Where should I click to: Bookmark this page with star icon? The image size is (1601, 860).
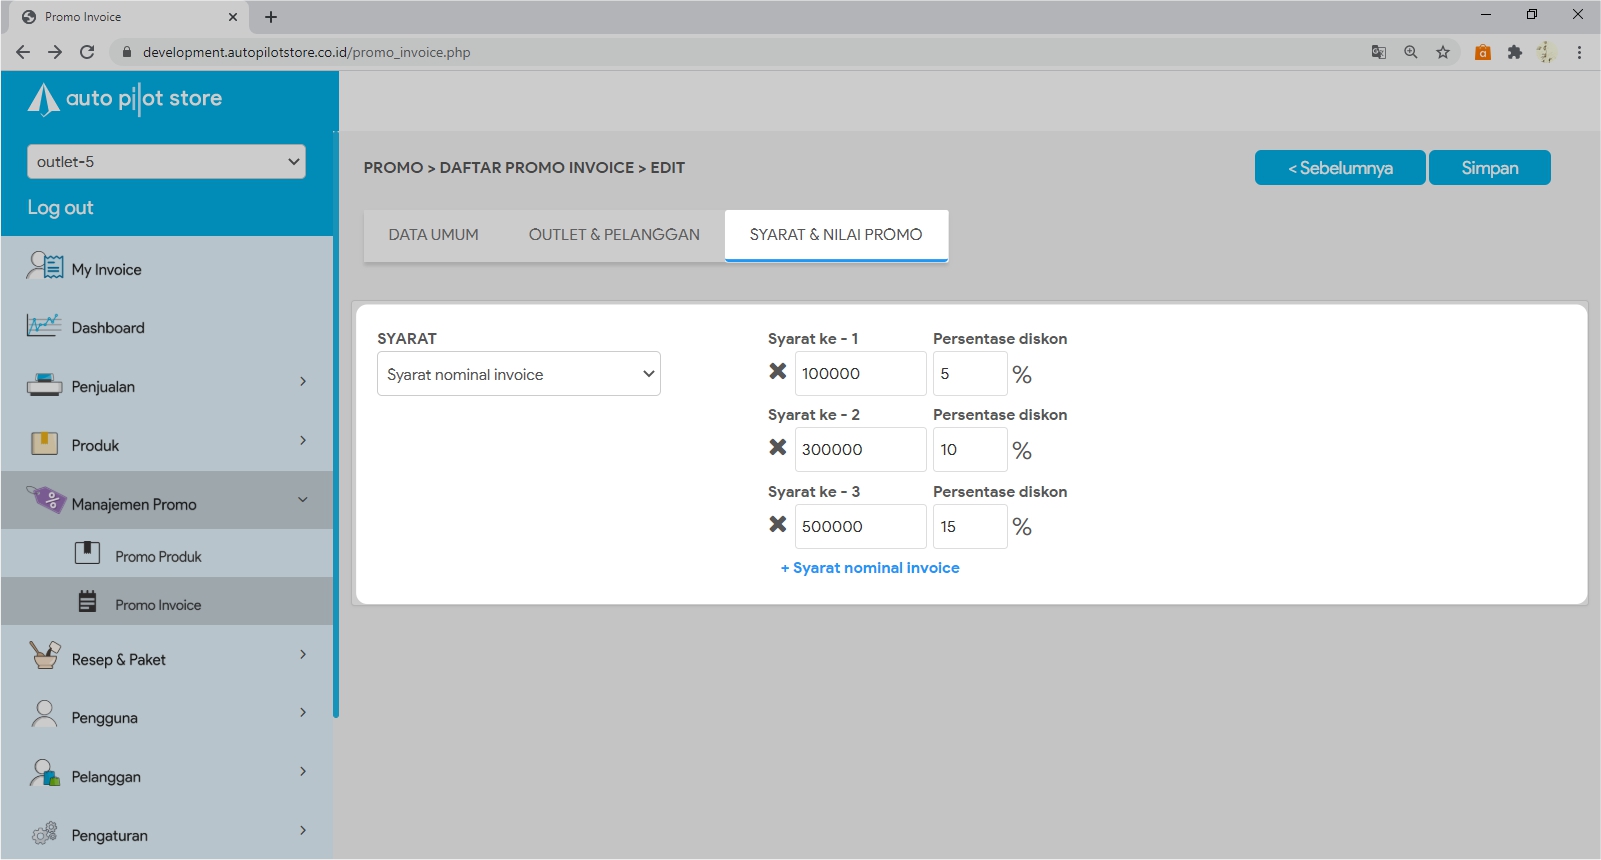(x=1443, y=52)
